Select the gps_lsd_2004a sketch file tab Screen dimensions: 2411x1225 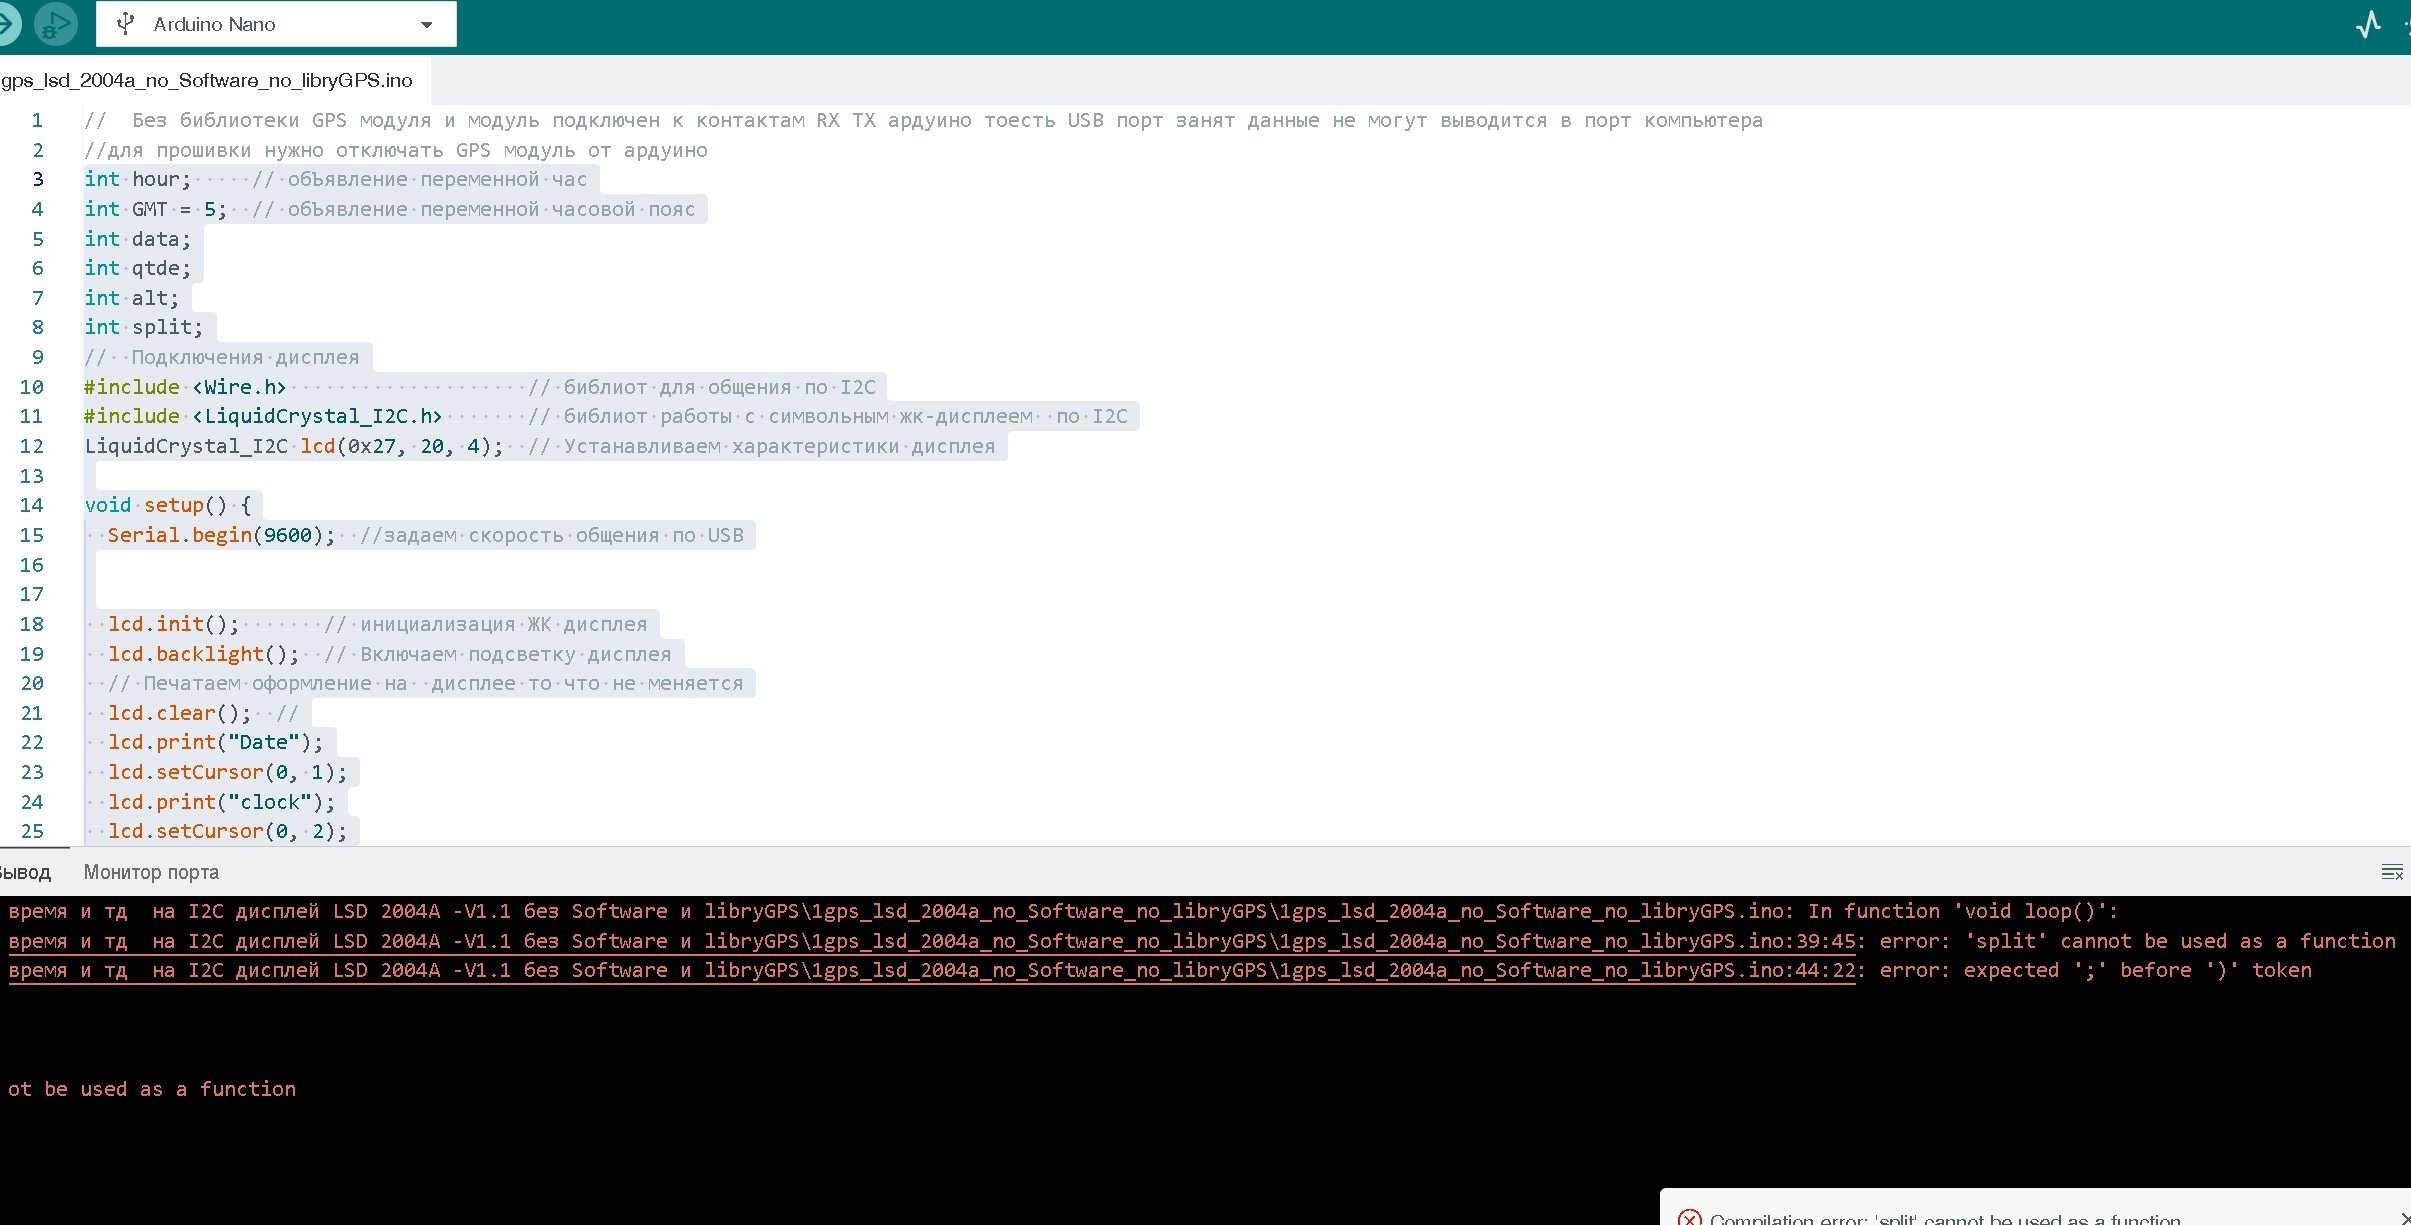(208, 80)
